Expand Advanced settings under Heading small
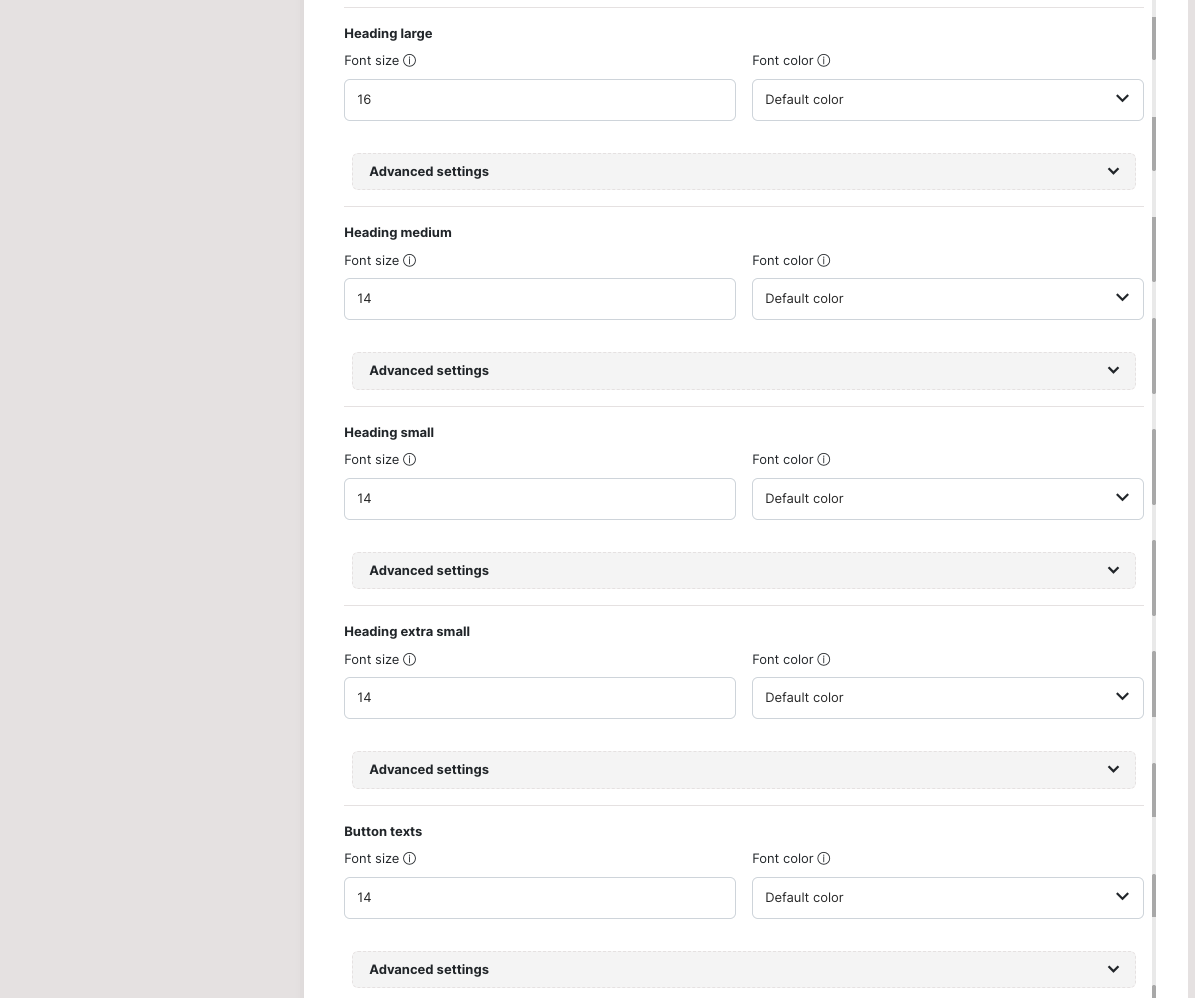The height and width of the screenshot is (998, 1195). [x=743, y=571]
